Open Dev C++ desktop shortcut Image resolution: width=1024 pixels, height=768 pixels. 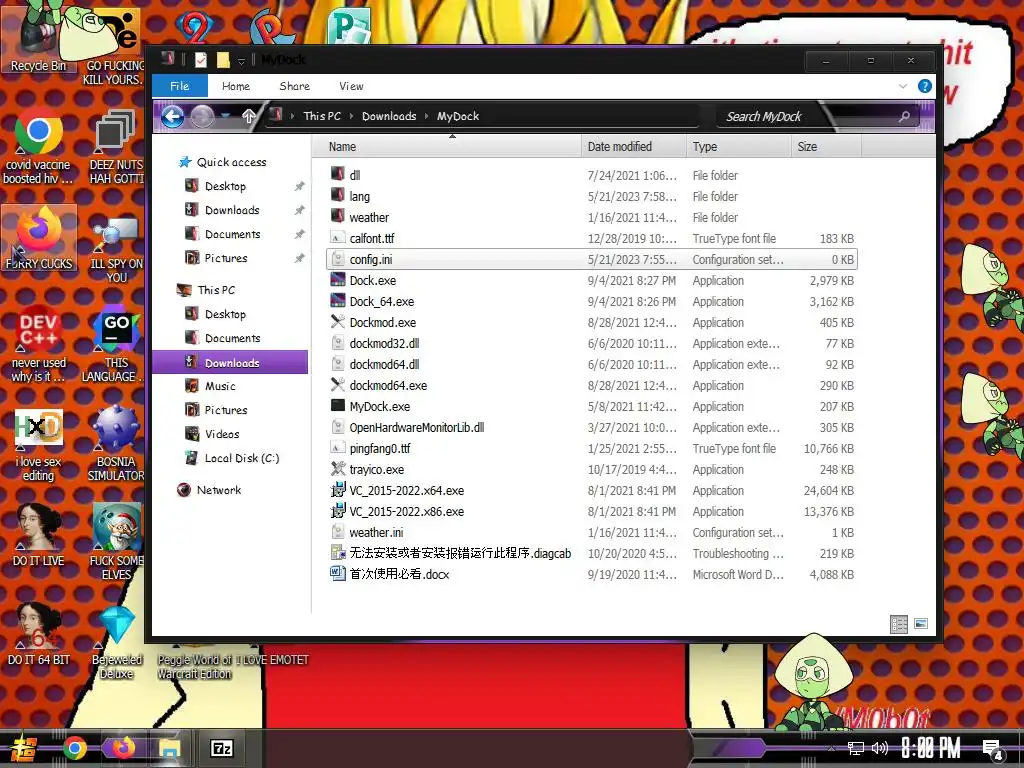(x=39, y=345)
